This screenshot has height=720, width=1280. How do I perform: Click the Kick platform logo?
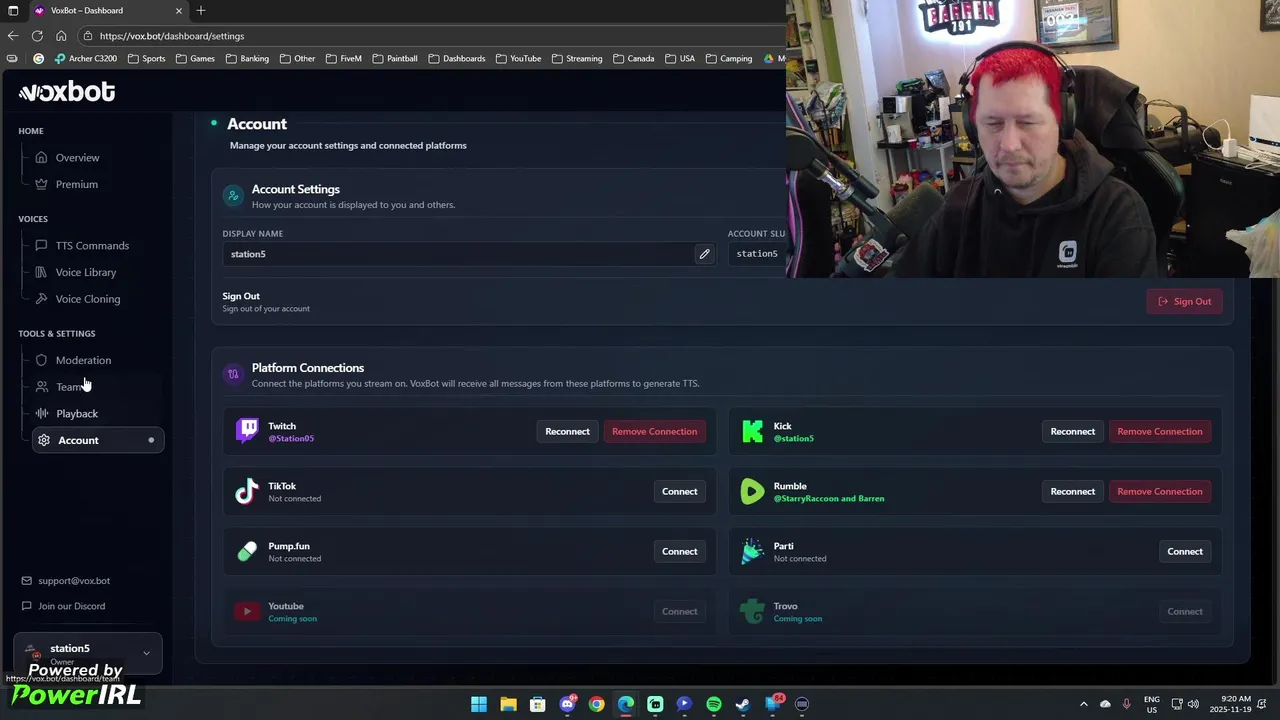pos(752,431)
